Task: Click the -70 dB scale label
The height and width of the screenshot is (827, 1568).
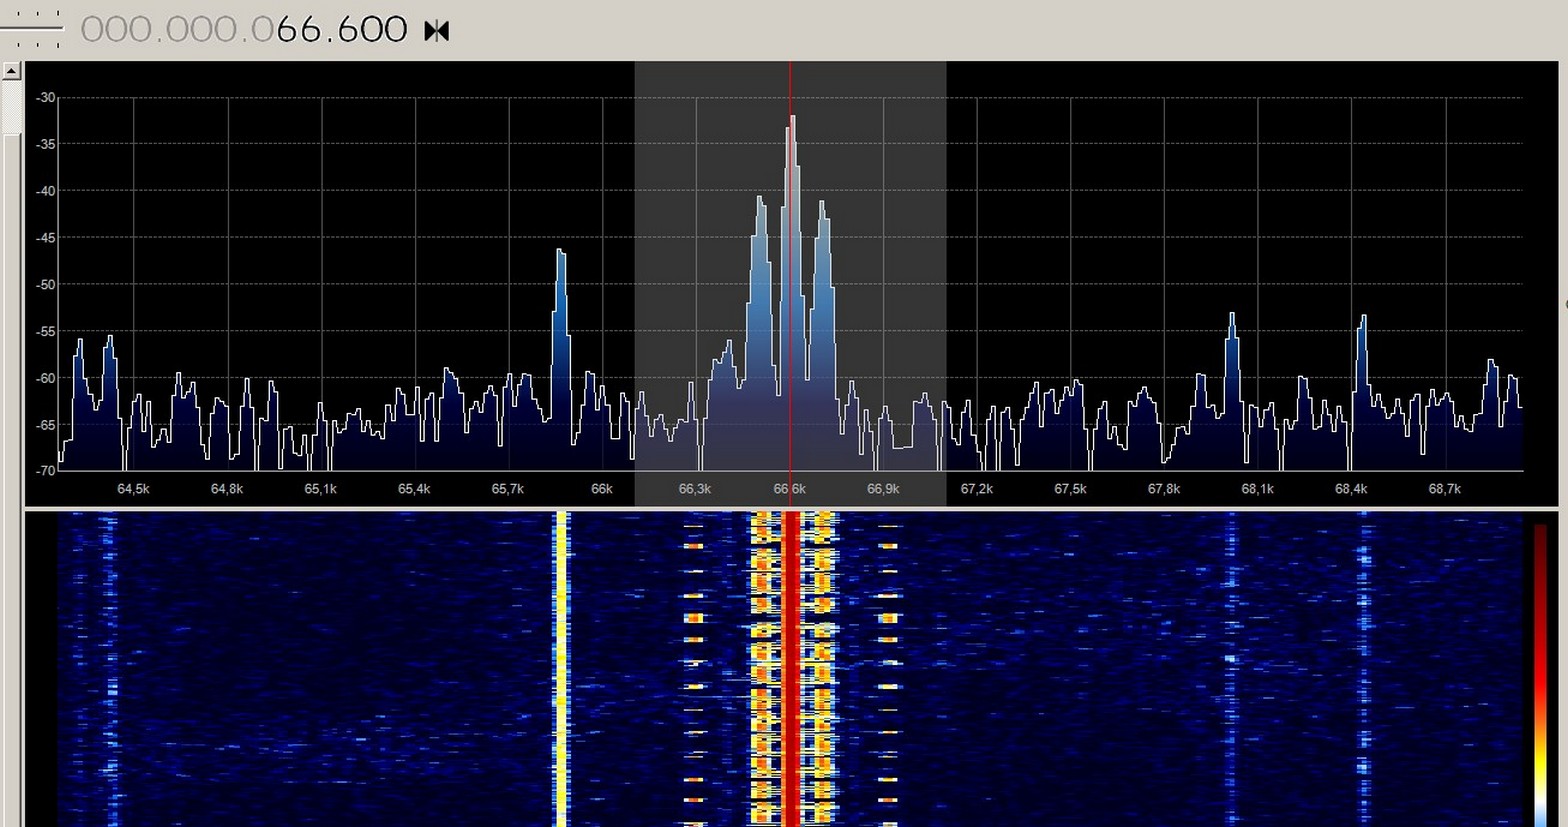Action: tap(45, 470)
